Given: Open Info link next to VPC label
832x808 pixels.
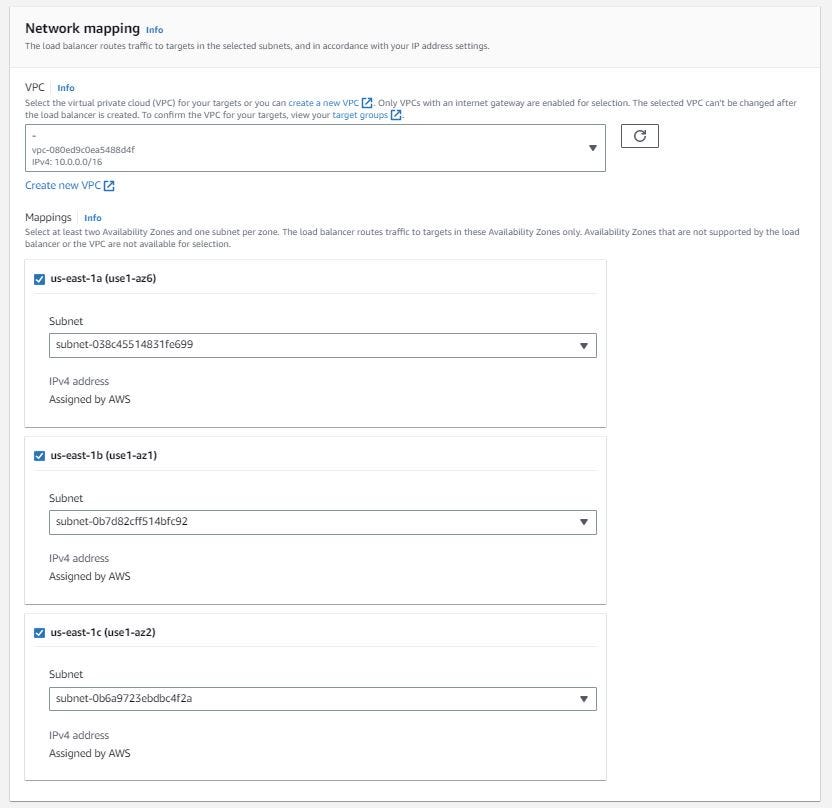Looking at the screenshot, I should (x=66, y=88).
